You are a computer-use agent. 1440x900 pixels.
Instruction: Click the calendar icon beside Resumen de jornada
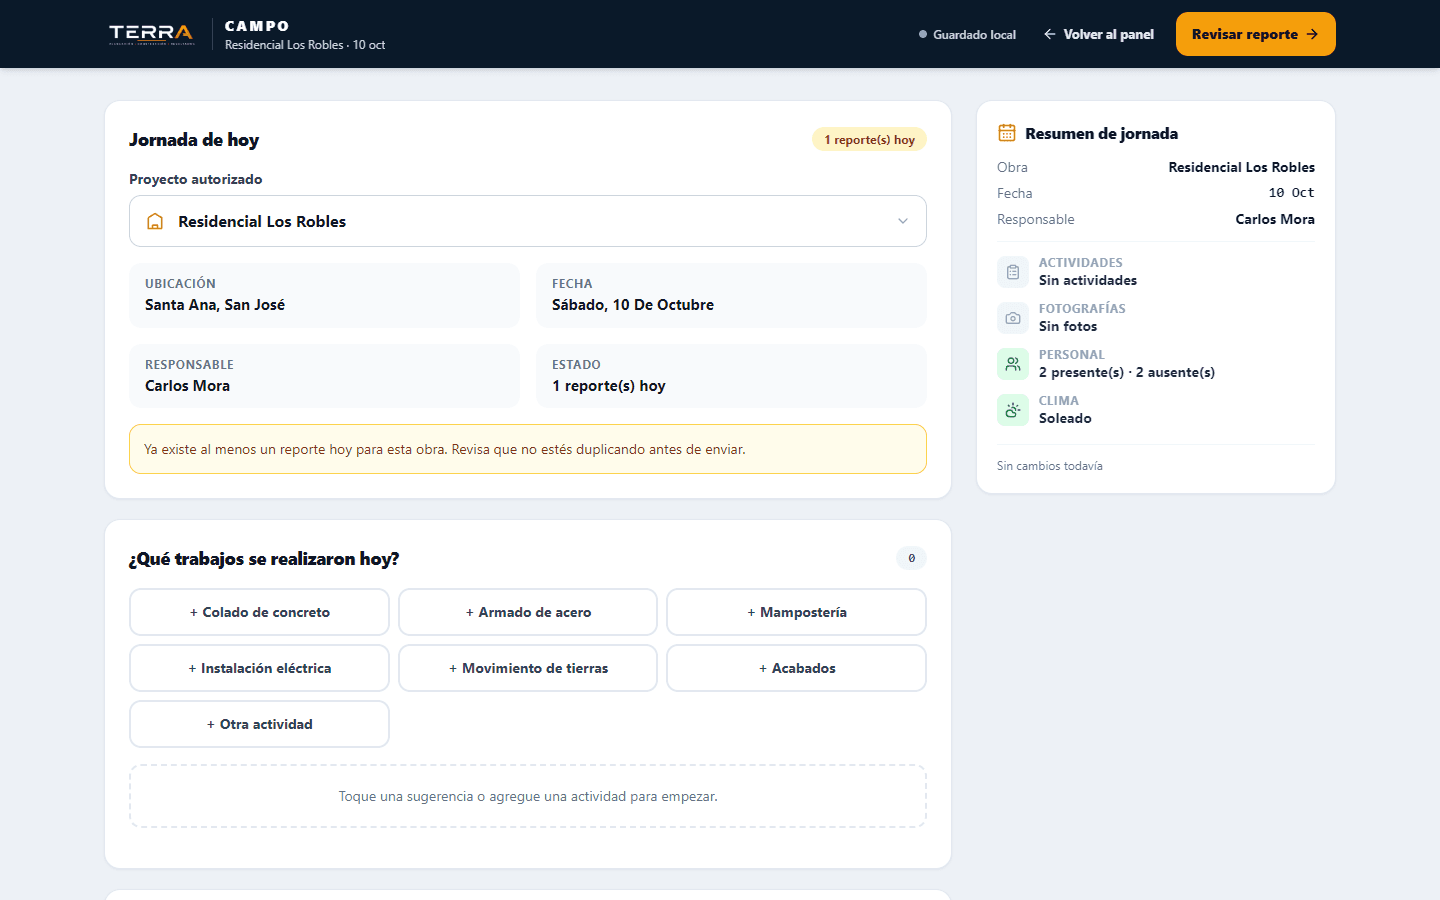tap(1007, 133)
